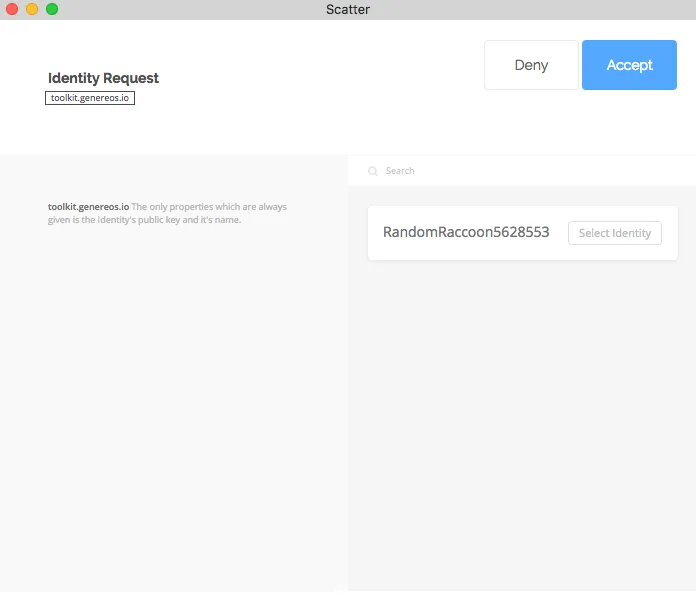Click the Identity Request heading
The image size is (696, 595).
(103, 78)
